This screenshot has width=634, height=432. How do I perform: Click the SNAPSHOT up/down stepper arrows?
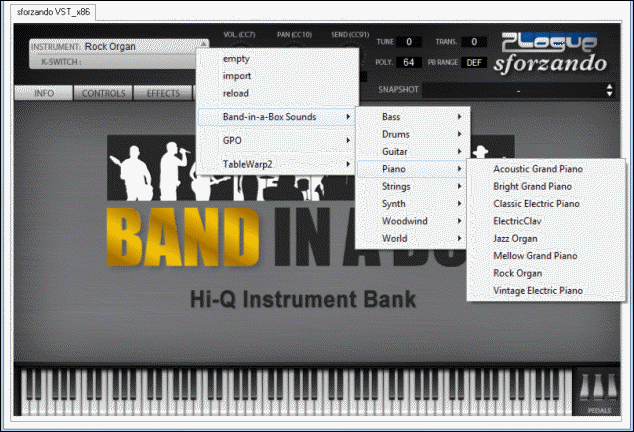click(x=609, y=90)
